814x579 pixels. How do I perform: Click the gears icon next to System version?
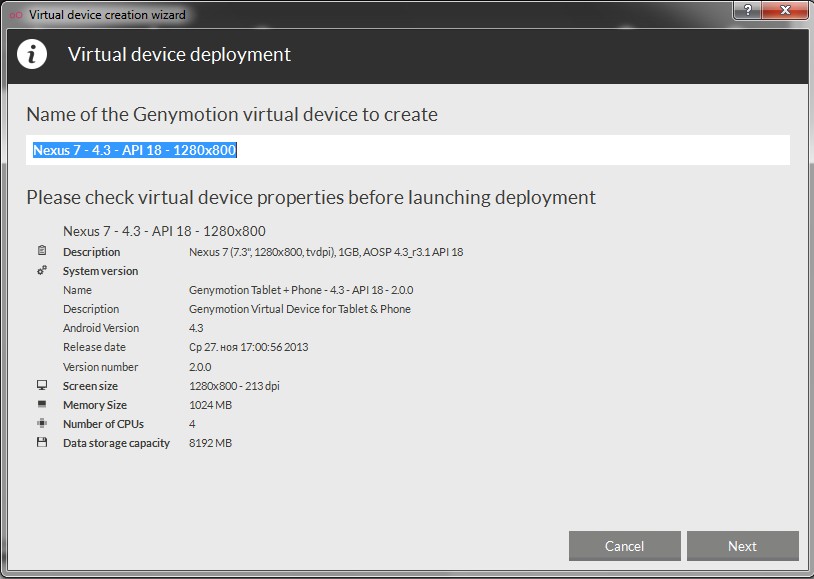point(42,270)
